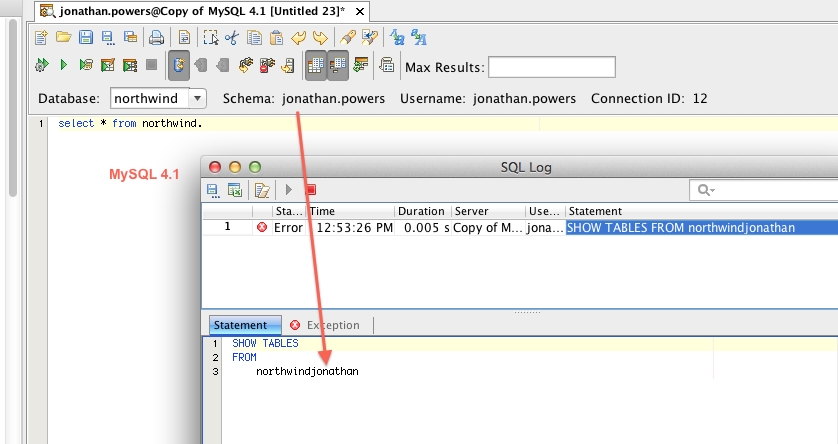Close the Untitled 23 editor tab

click(360, 11)
